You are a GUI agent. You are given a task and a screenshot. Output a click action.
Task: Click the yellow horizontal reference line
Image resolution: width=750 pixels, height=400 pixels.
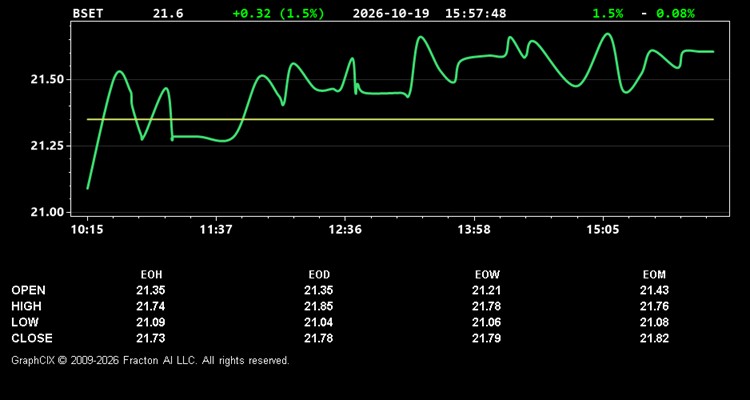pyautogui.click(x=400, y=119)
